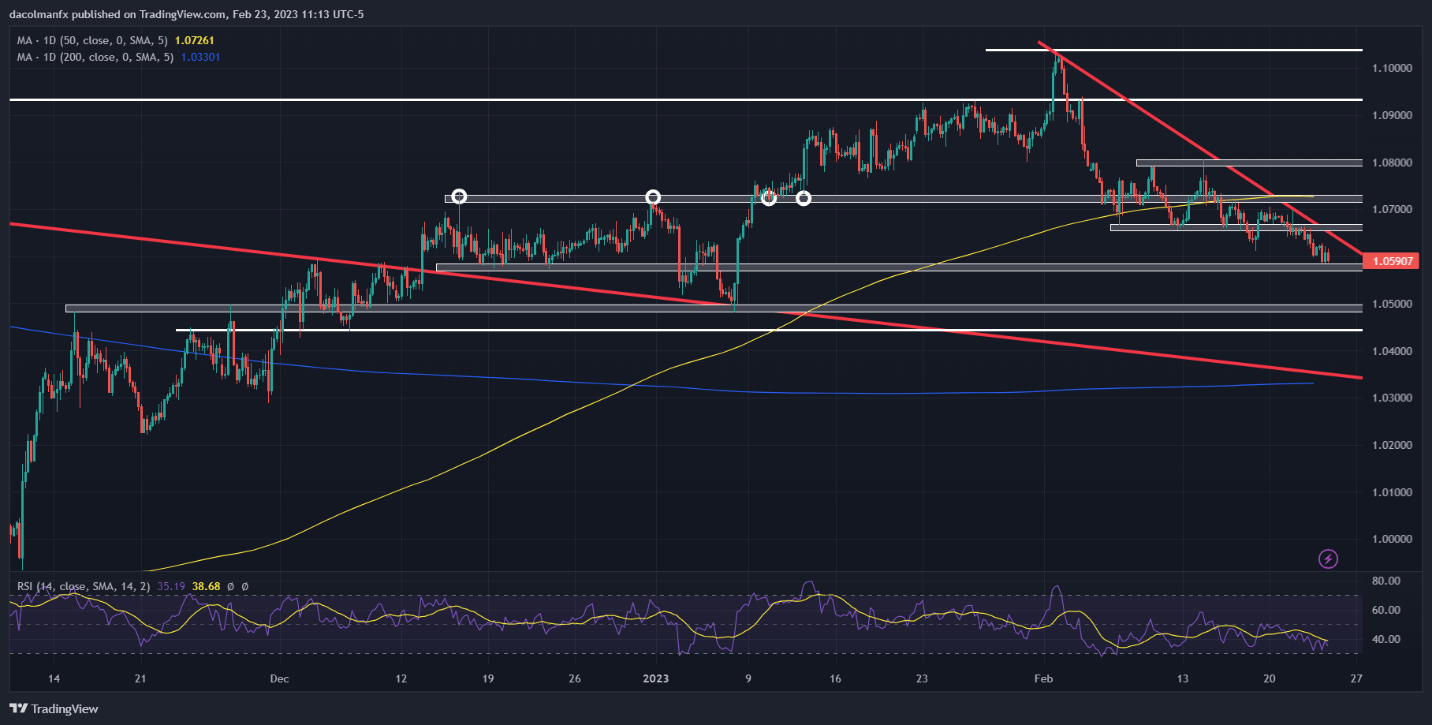This screenshot has height=725, width=1432.
Task: Click the 27 date on time axis
Action: click(x=1354, y=678)
